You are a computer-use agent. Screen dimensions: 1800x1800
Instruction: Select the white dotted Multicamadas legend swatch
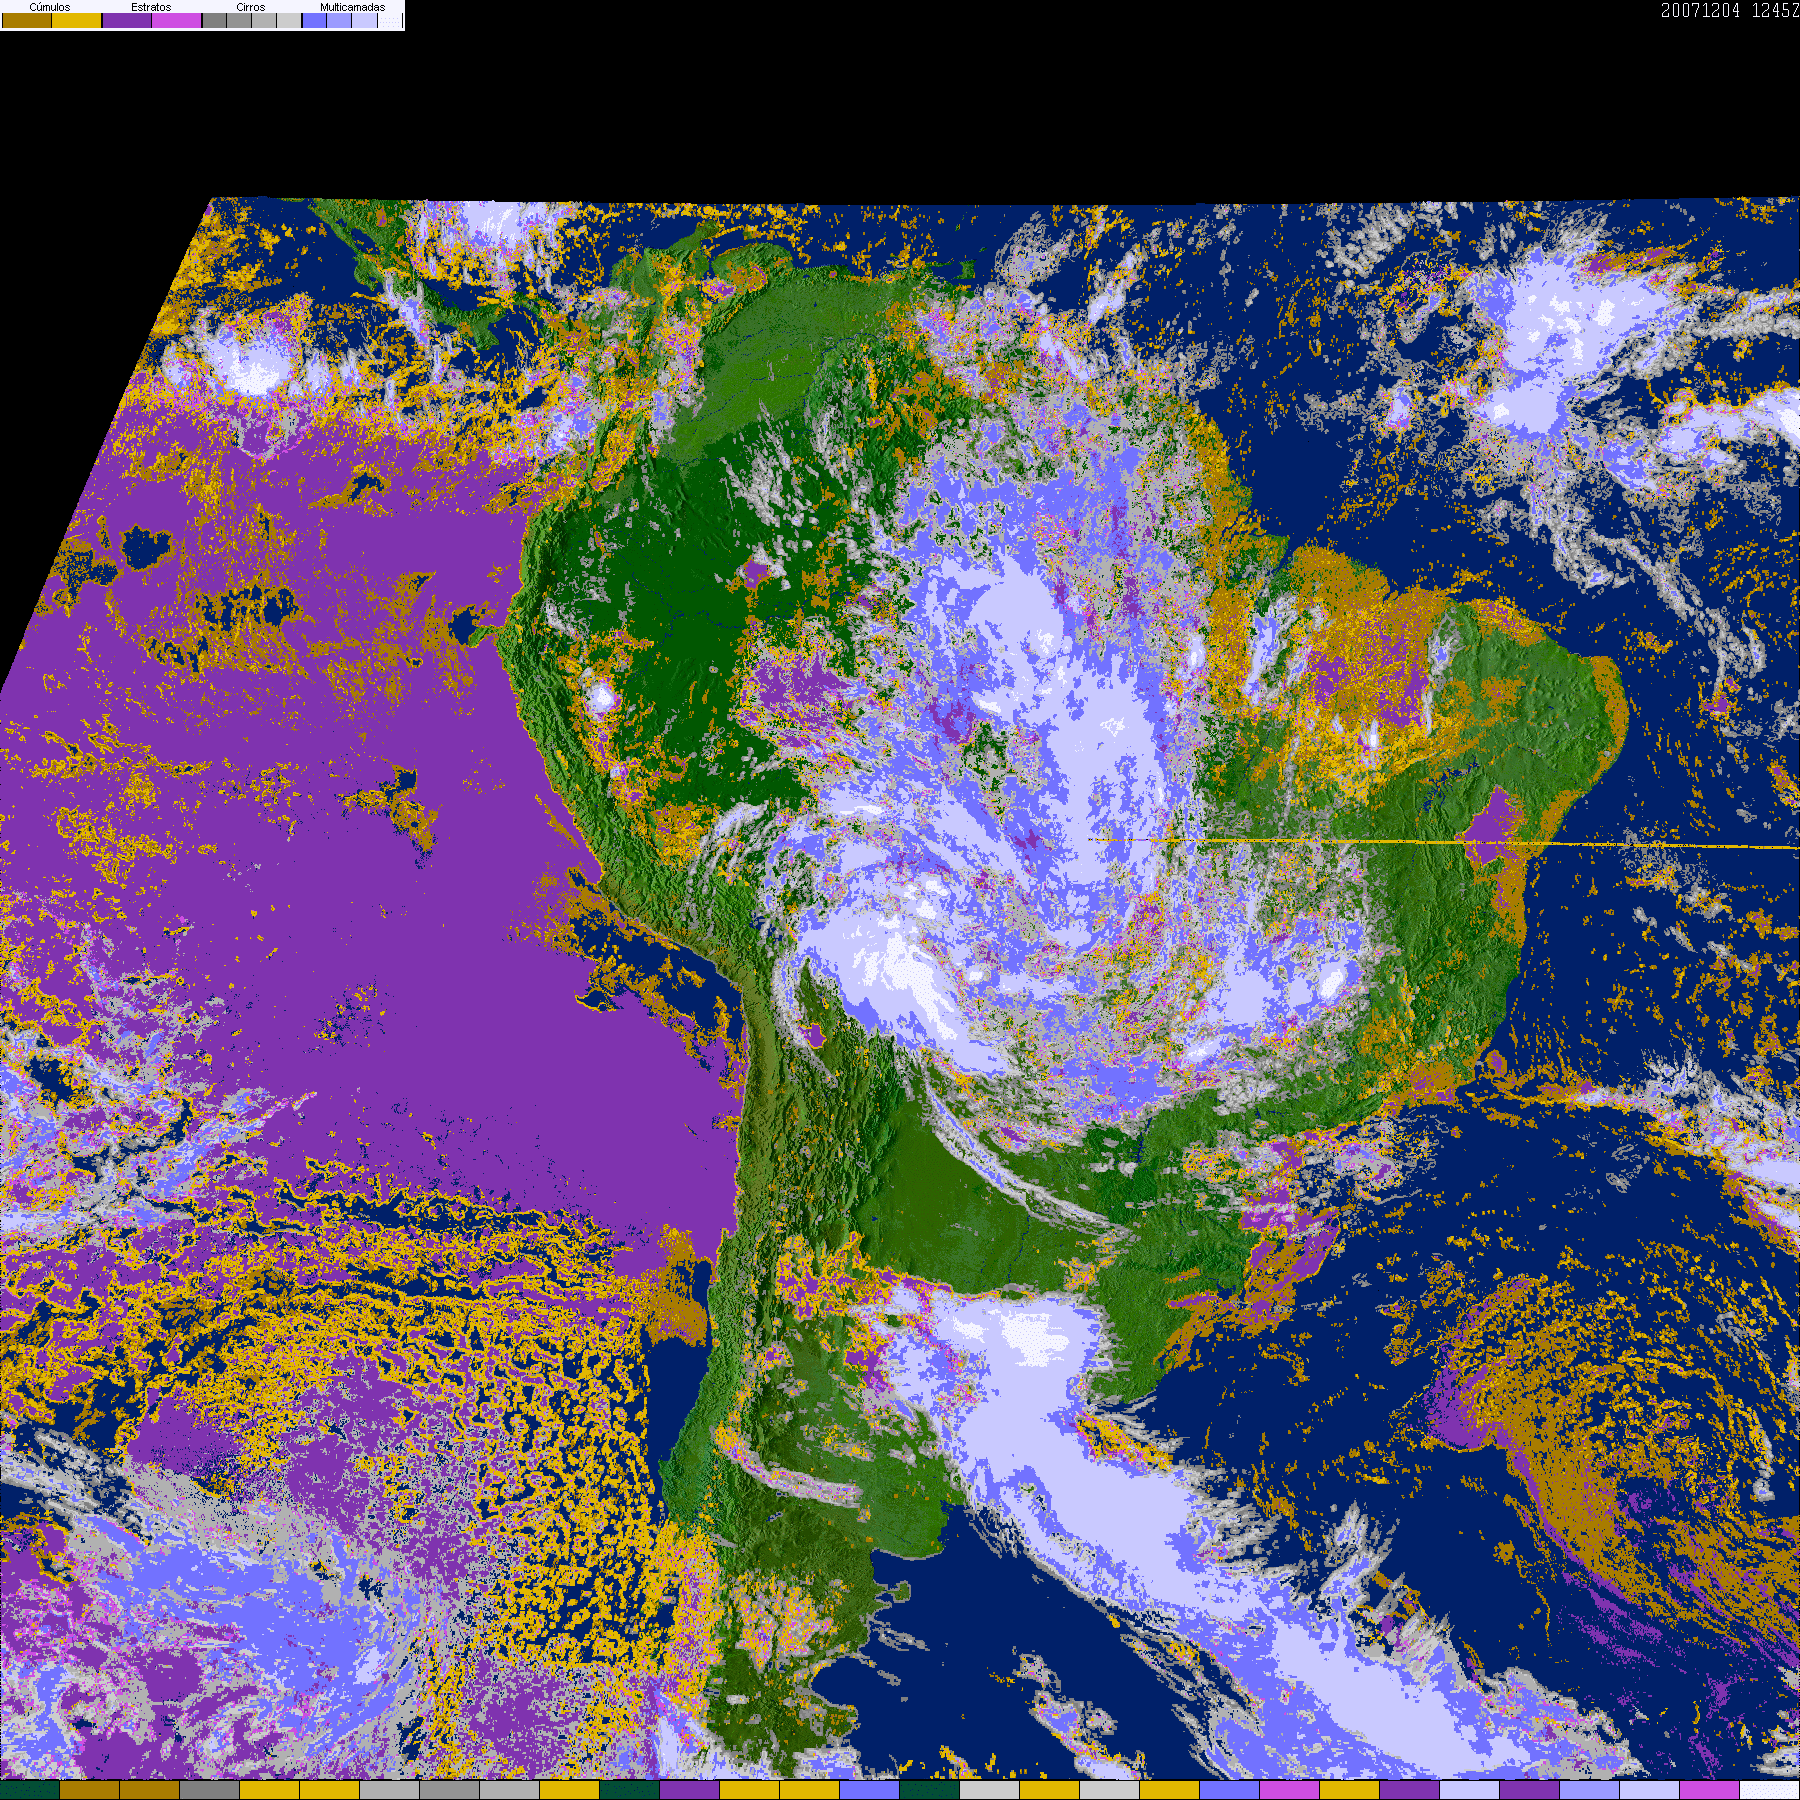[x=390, y=20]
